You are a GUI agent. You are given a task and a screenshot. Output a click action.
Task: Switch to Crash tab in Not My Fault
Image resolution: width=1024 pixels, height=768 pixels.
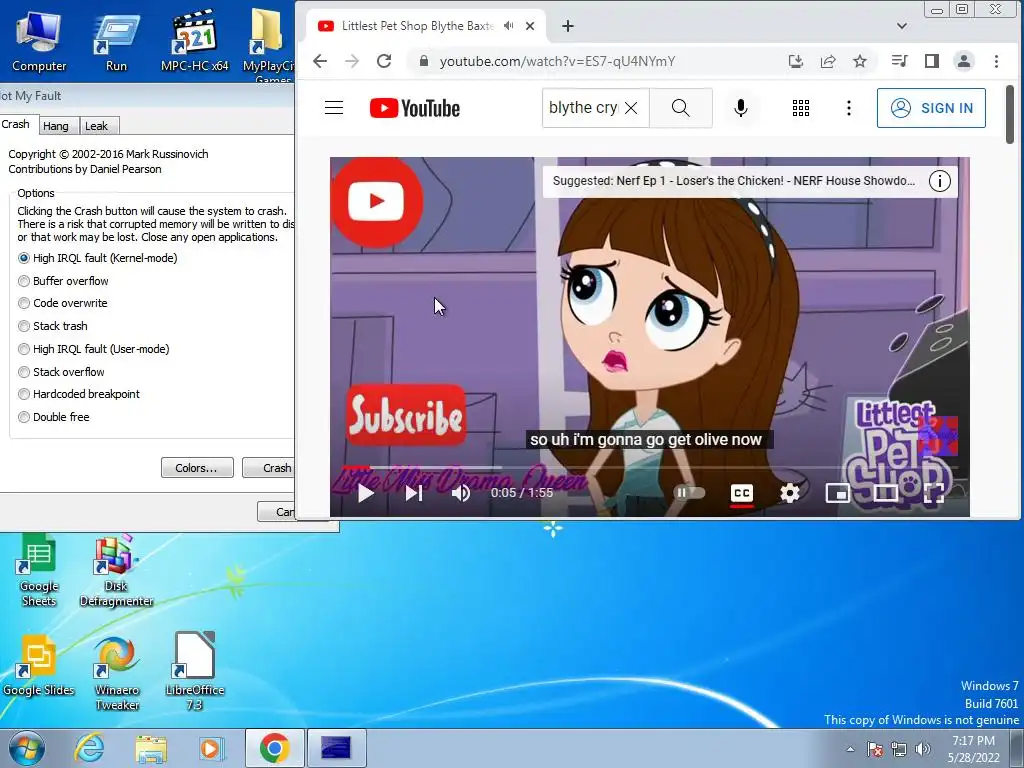(x=16, y=125)
